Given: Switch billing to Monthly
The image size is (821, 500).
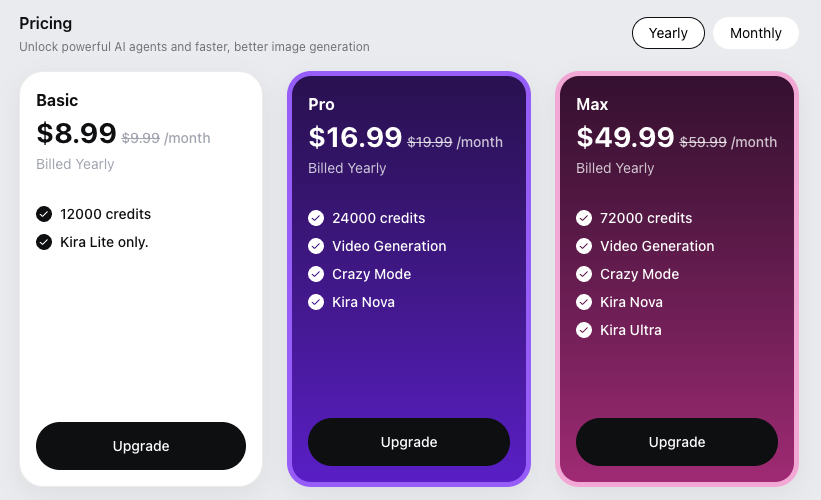Looking at the screenshot, I should coord(755,33).
